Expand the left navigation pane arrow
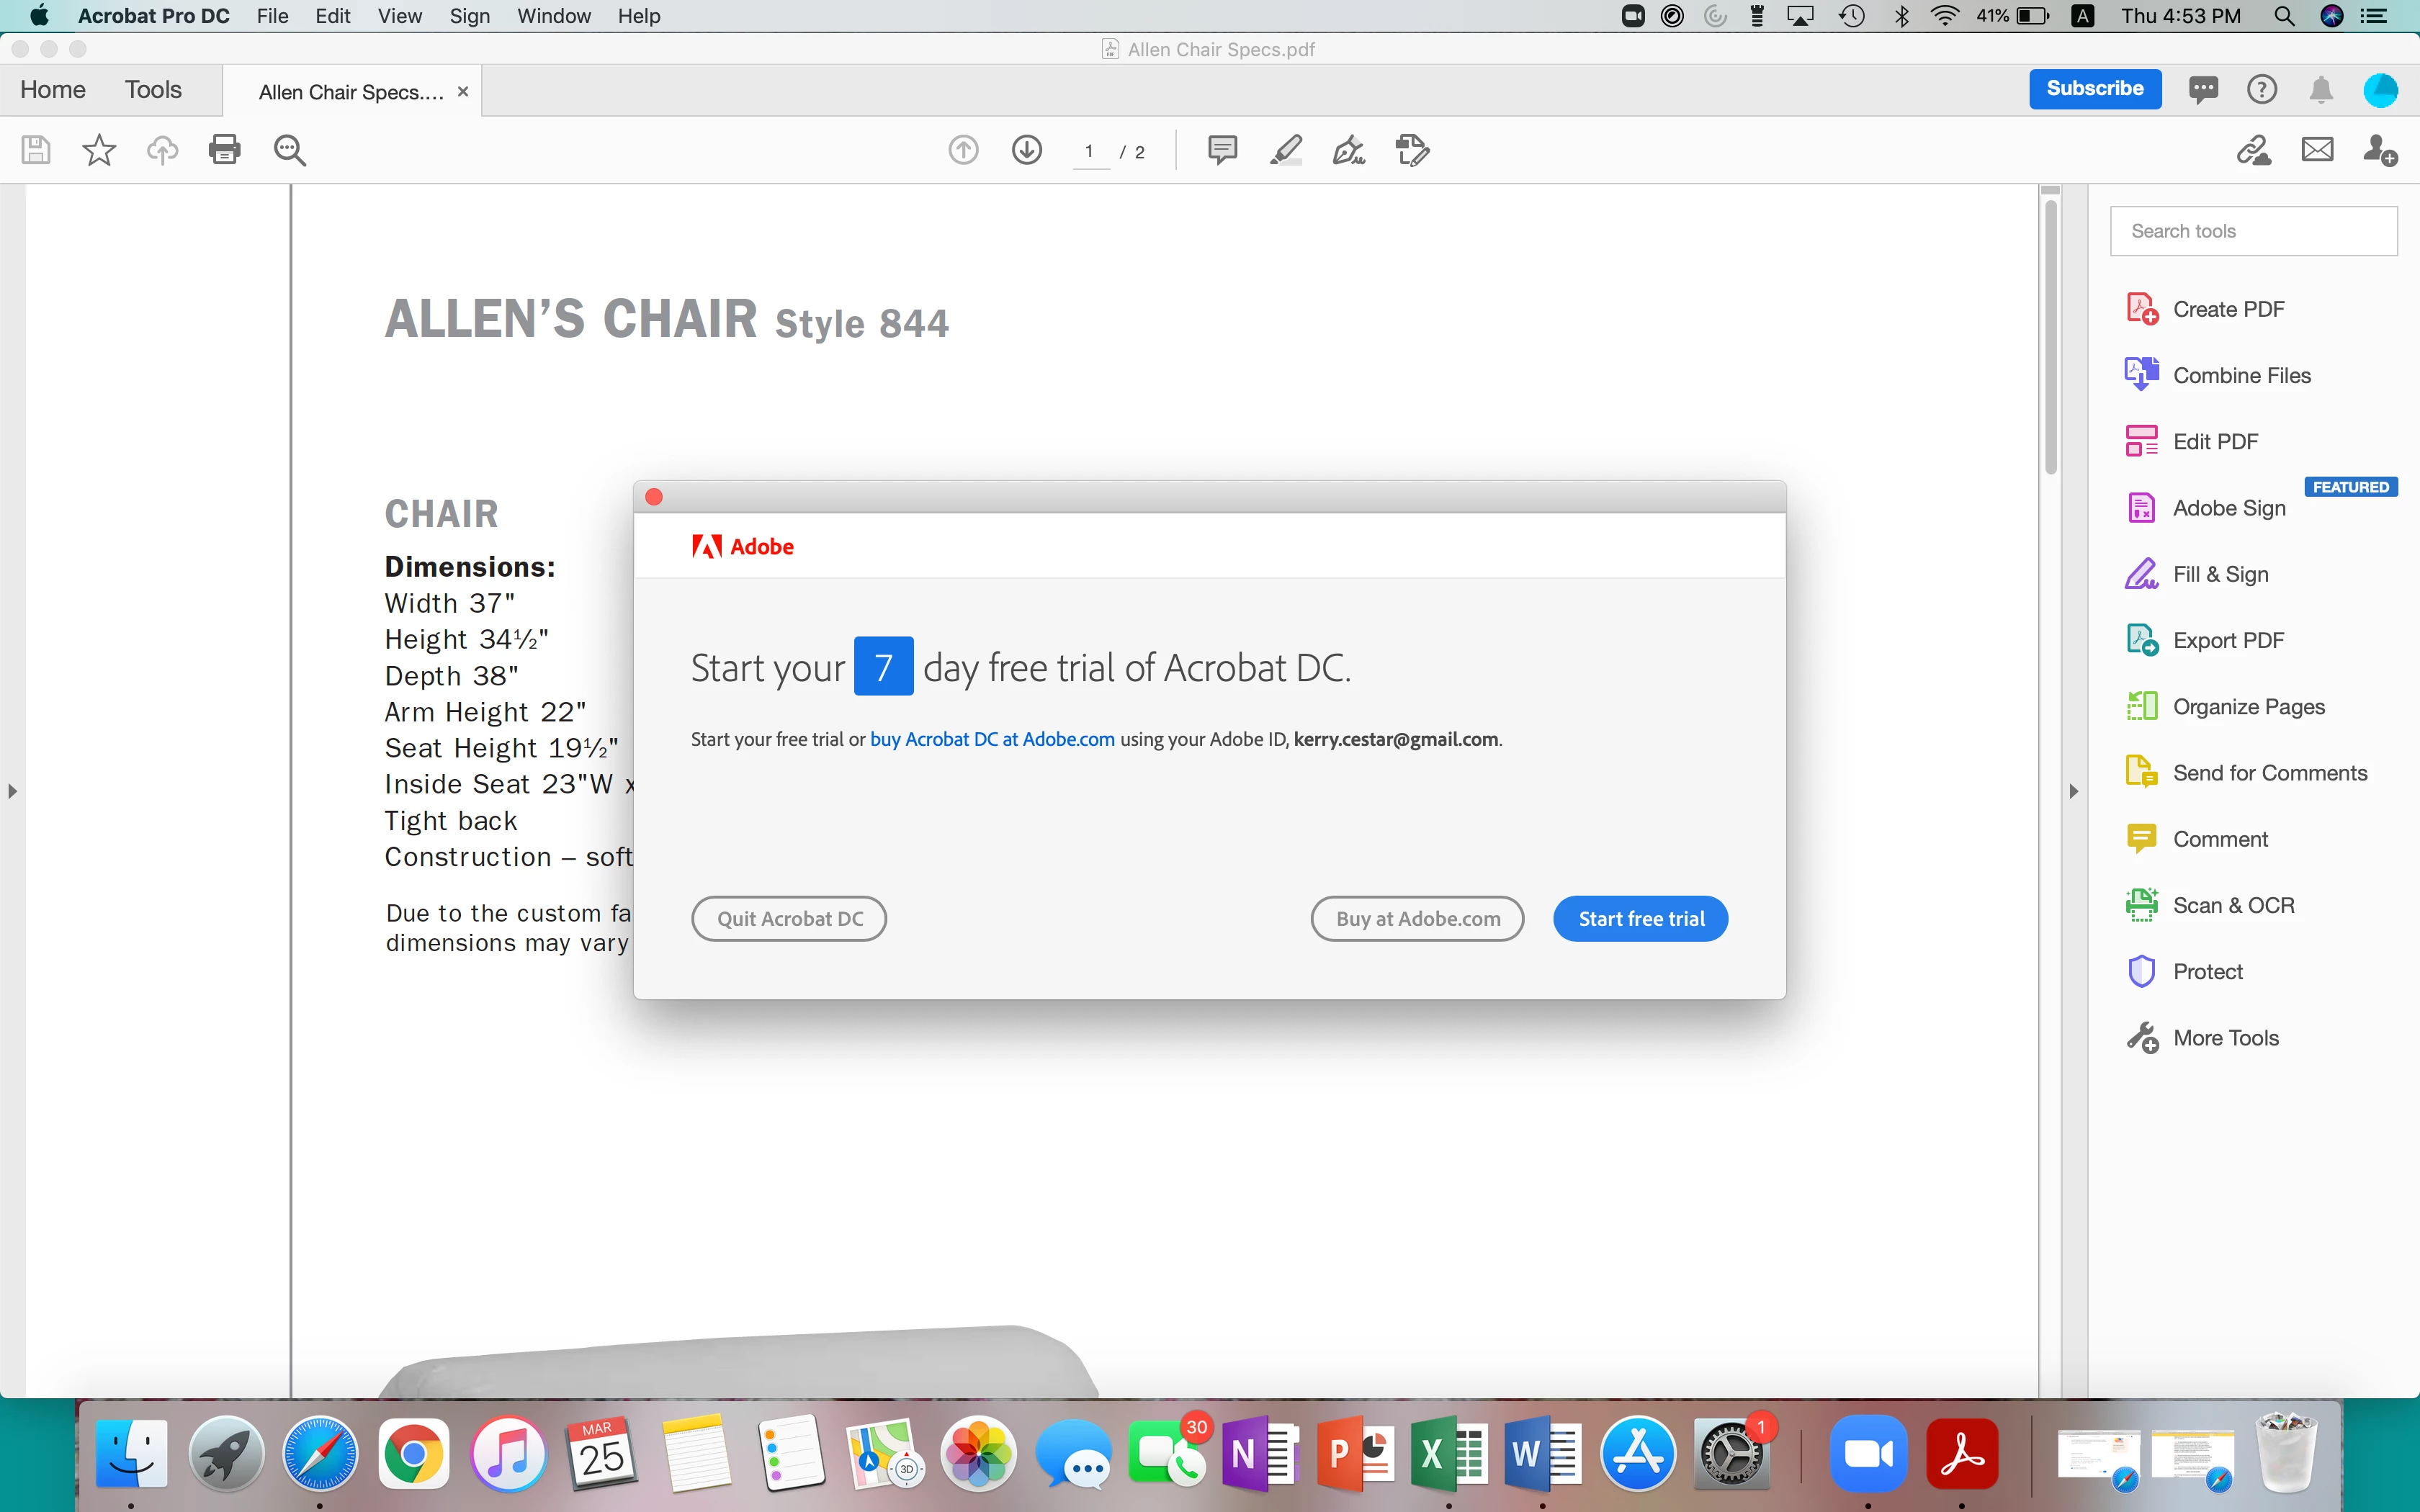This screenshot has height=1512, width=2420. pyautogui.click(x=12, y=791)
